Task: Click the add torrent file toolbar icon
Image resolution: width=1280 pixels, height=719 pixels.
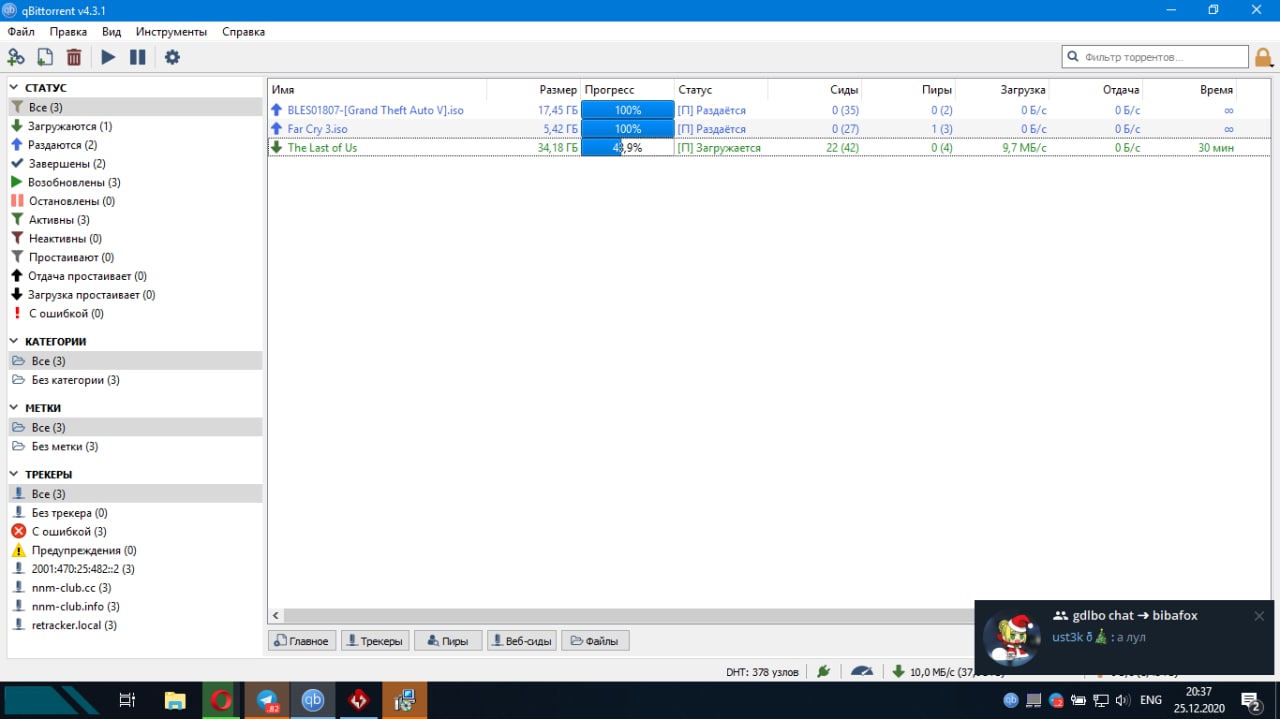Action: (45, 57)
